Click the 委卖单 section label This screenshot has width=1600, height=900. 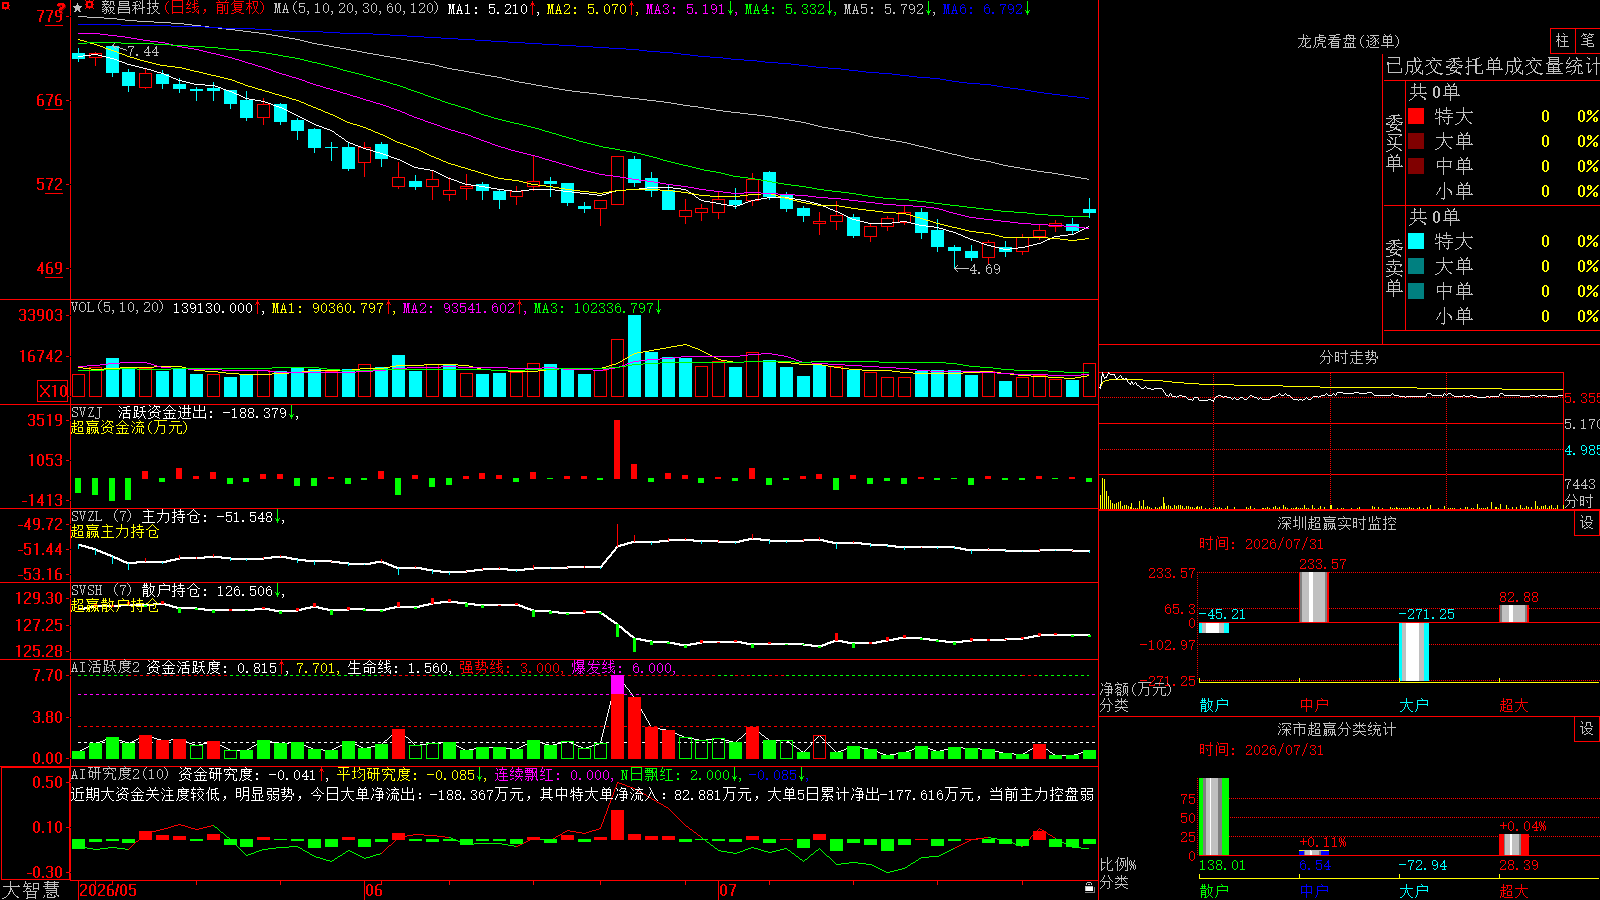coord(1394,268)
